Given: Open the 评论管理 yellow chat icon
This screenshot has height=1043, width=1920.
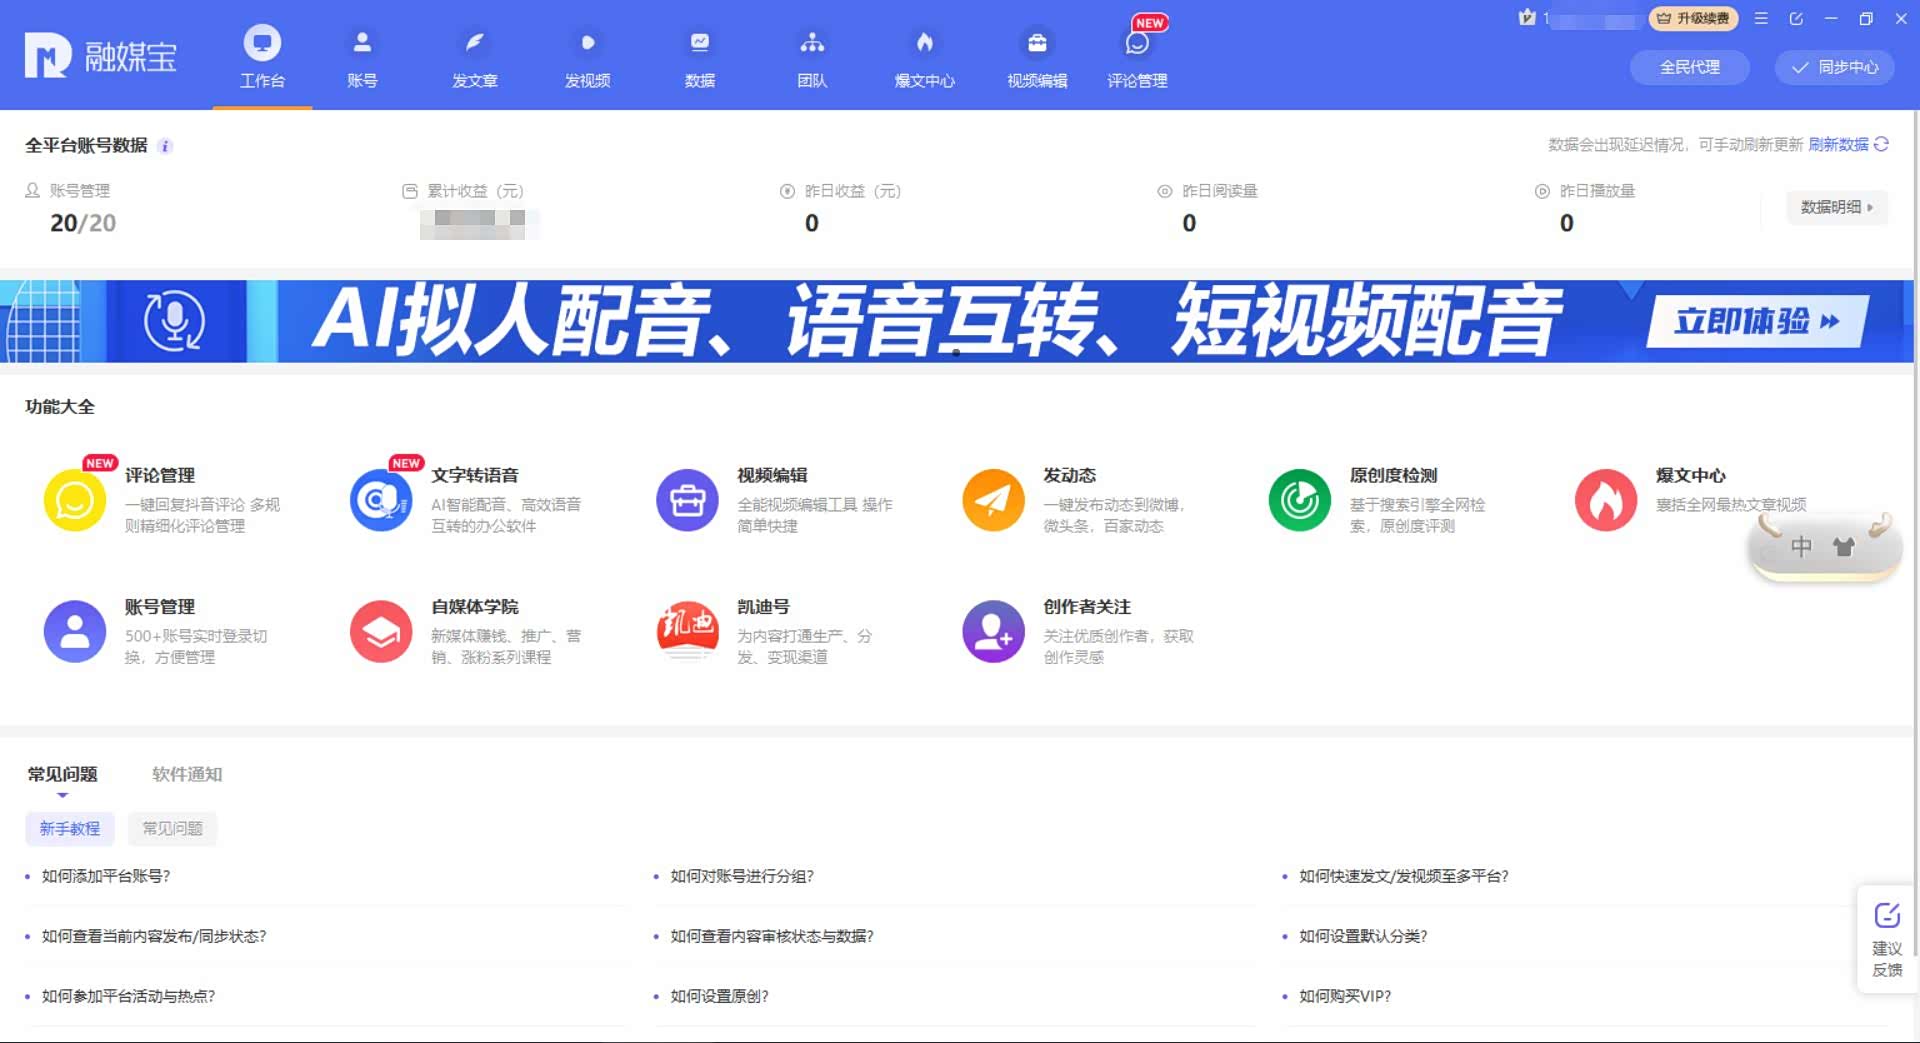Looking at the screenshot, I should [75, 500].
